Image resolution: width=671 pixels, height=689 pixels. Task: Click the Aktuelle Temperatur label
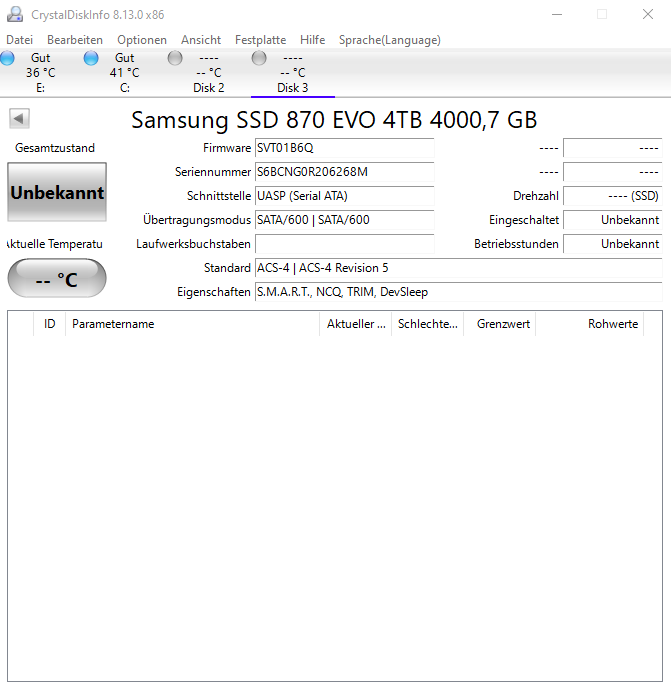coord(55,244)
